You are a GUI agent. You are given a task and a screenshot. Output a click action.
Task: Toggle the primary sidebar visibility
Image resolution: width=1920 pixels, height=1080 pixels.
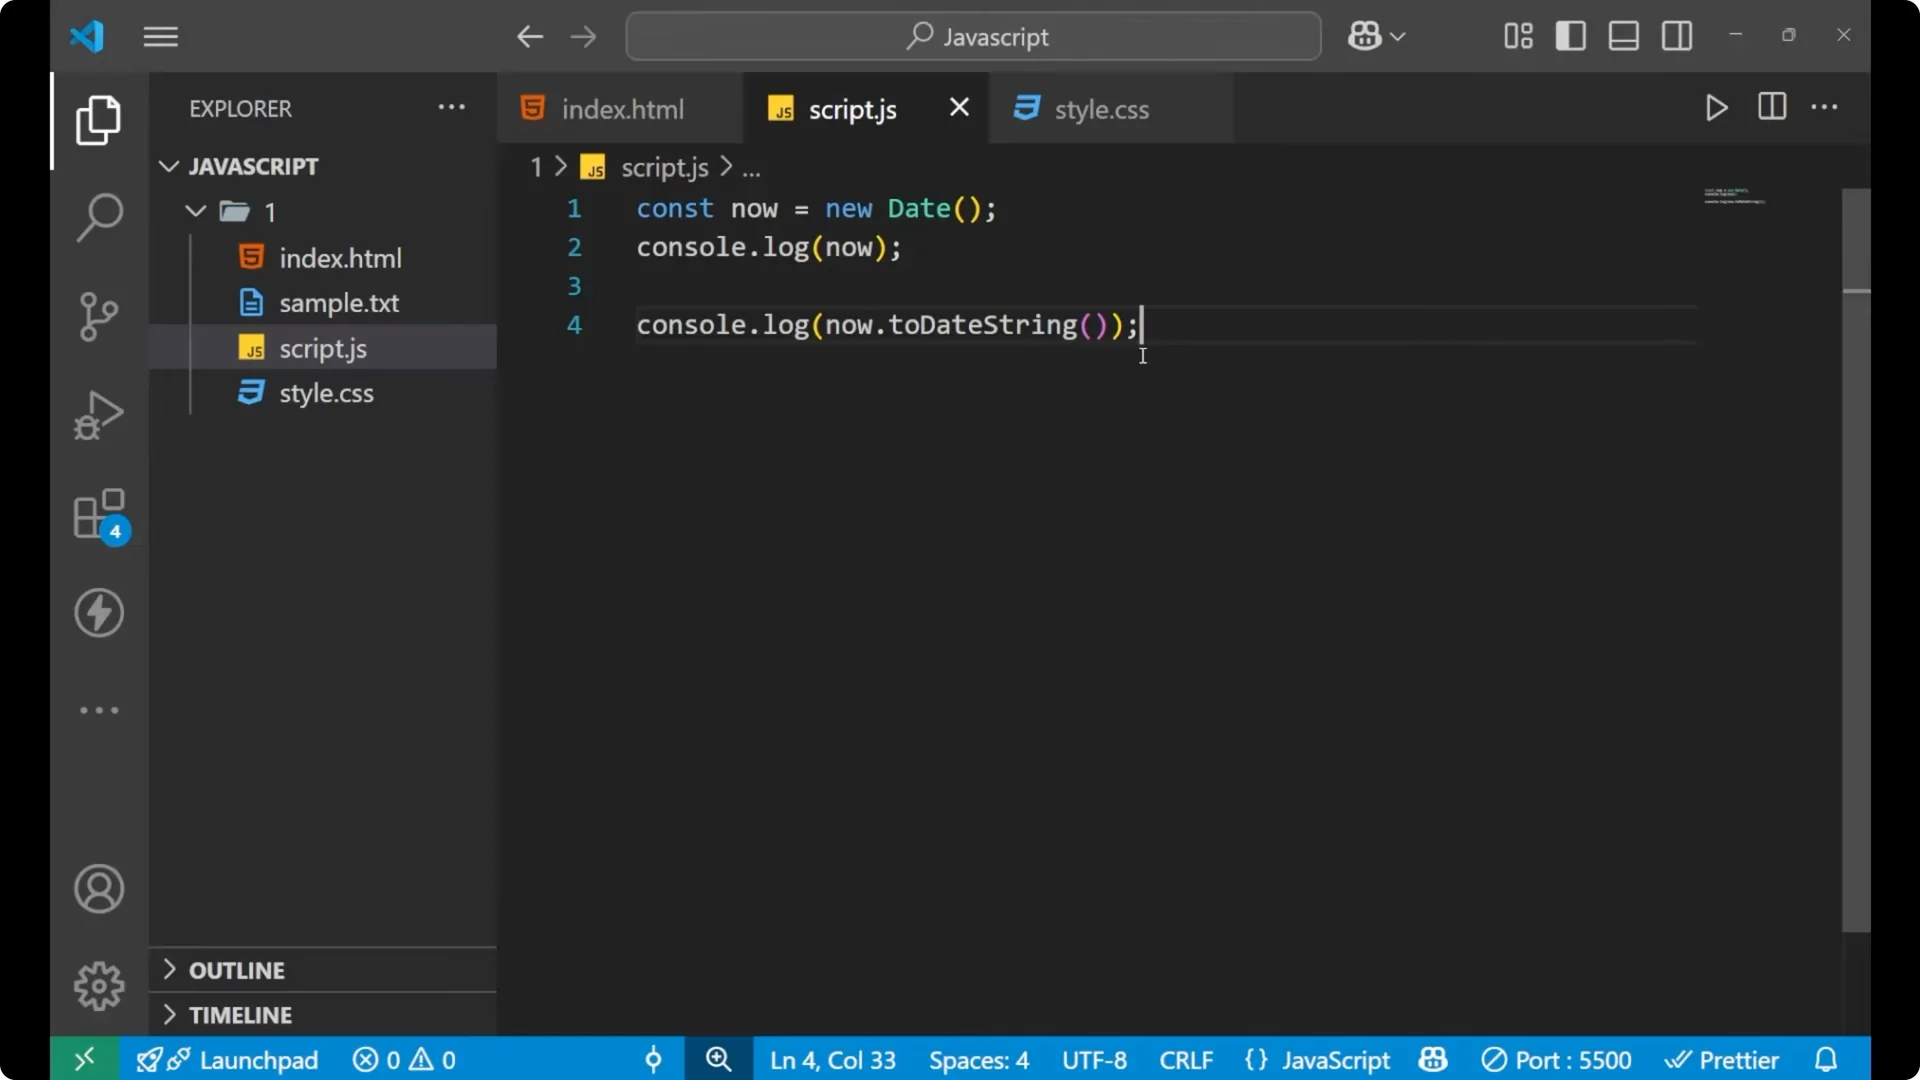point(1570,35)
